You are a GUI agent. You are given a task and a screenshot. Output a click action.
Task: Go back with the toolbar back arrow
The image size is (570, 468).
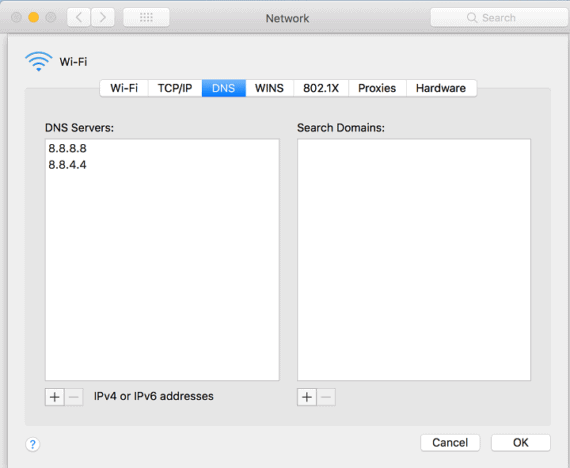click(79, 17)
